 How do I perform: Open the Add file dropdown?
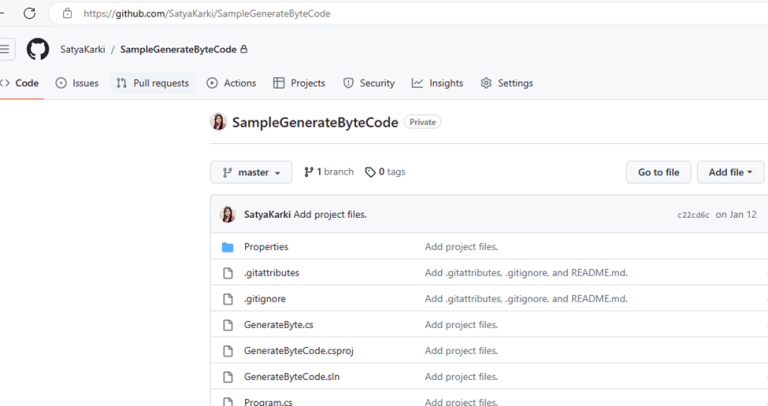730,172
